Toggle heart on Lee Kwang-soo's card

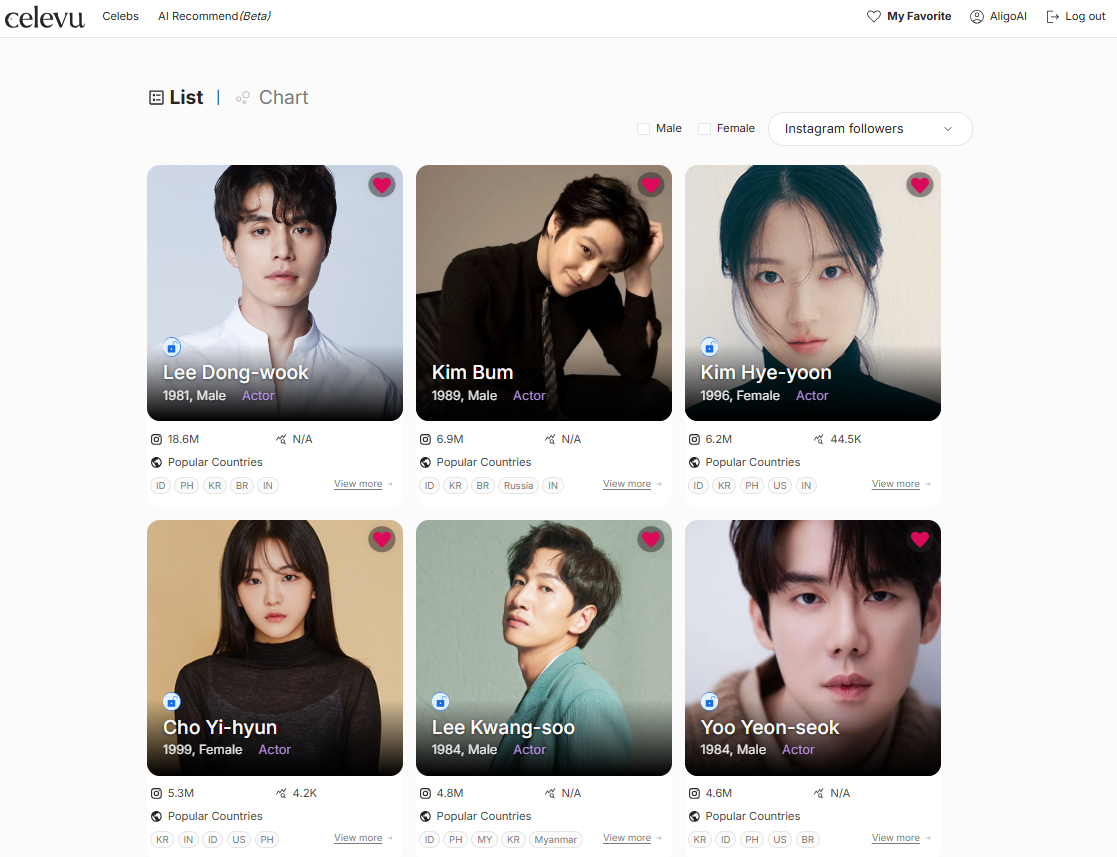coord(650,539)
